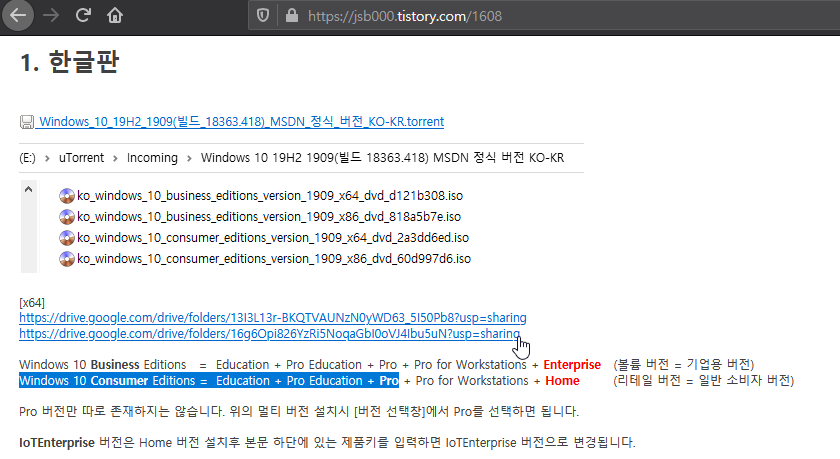This screenshot has height=459, width=840.
Task: Click the disc icon for business x86 iso
Action: (x=66, y=217)
